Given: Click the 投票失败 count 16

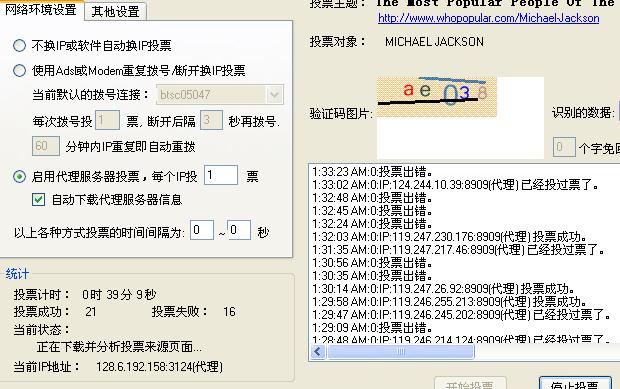Looking at the screenshot, I should [229, 312].
